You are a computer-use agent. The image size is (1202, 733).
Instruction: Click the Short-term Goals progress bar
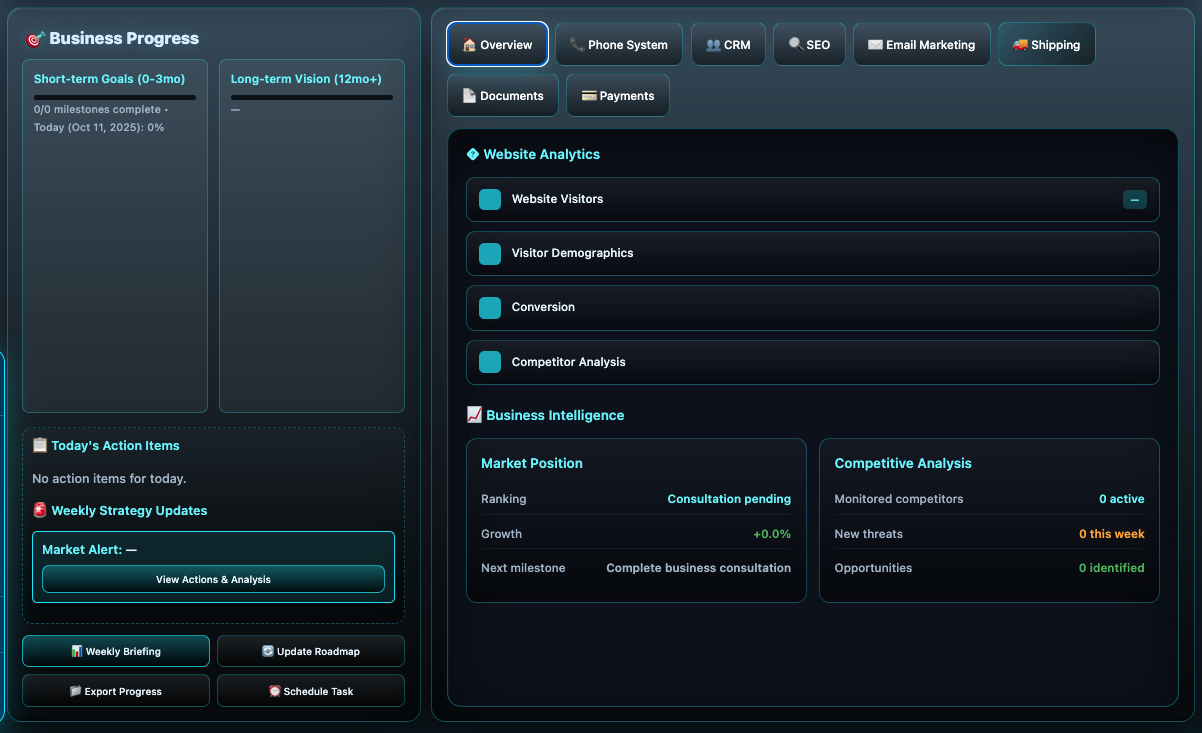[x=115, y=97]
